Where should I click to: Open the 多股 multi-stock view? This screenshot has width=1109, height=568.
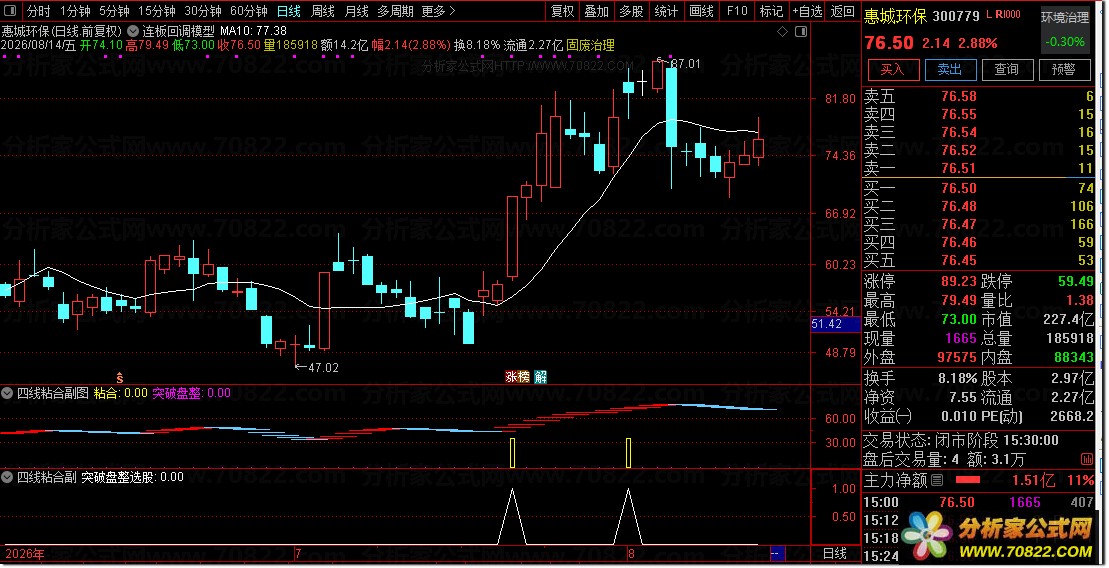coord(631,11)
